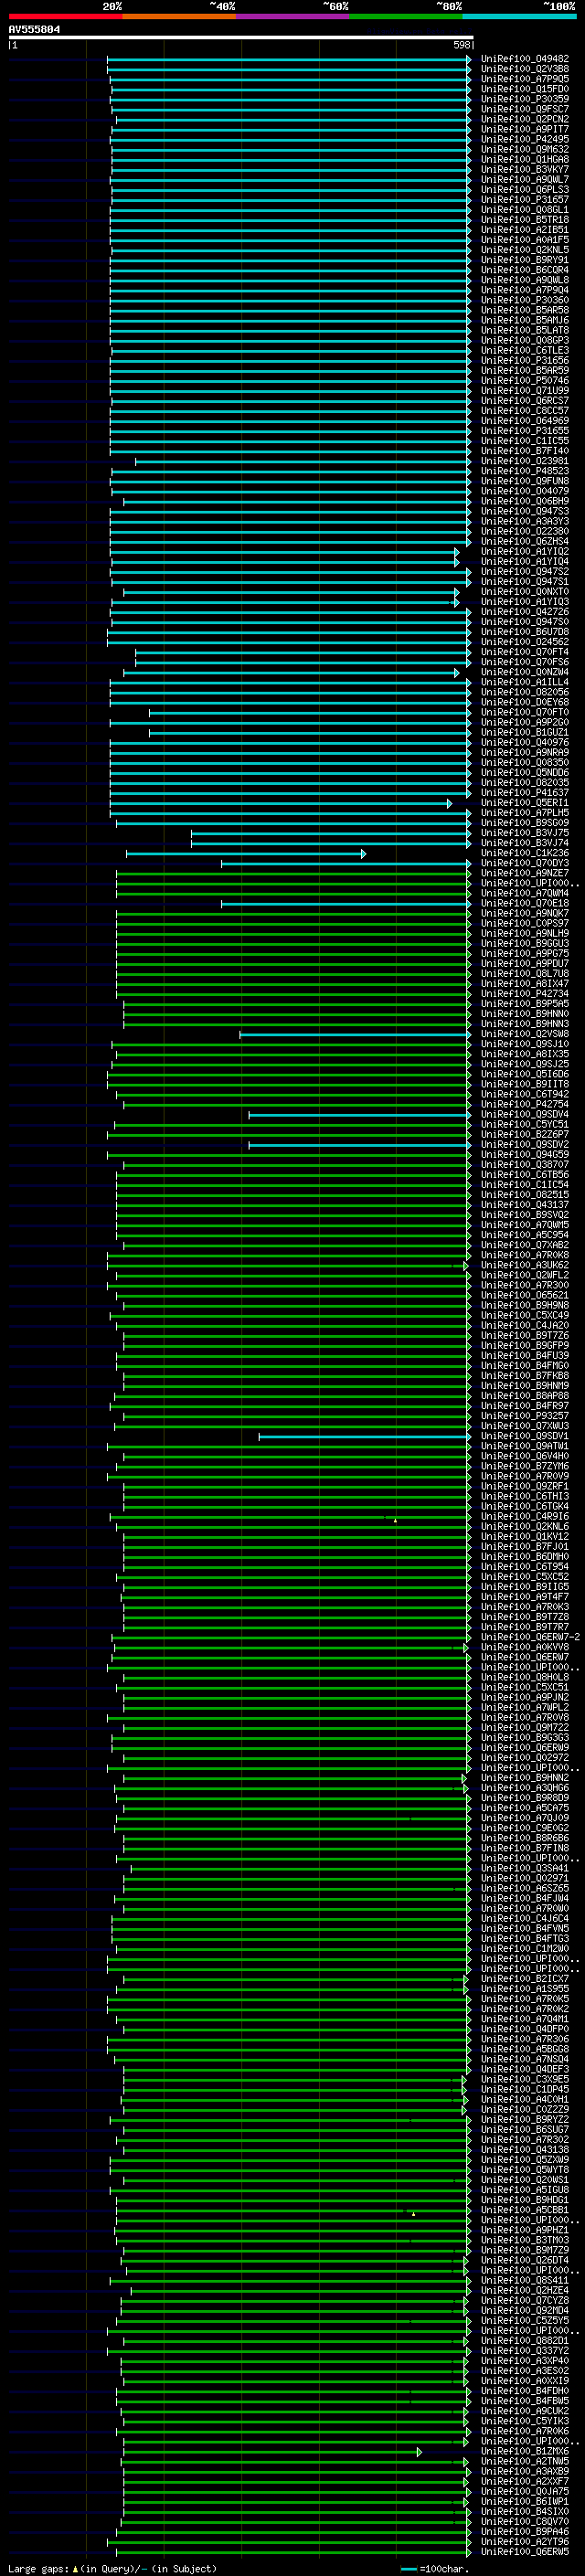Select hit UniRef100_Q9FUN8
This screenshot has height=2576, width=585.
pos(525,481)
